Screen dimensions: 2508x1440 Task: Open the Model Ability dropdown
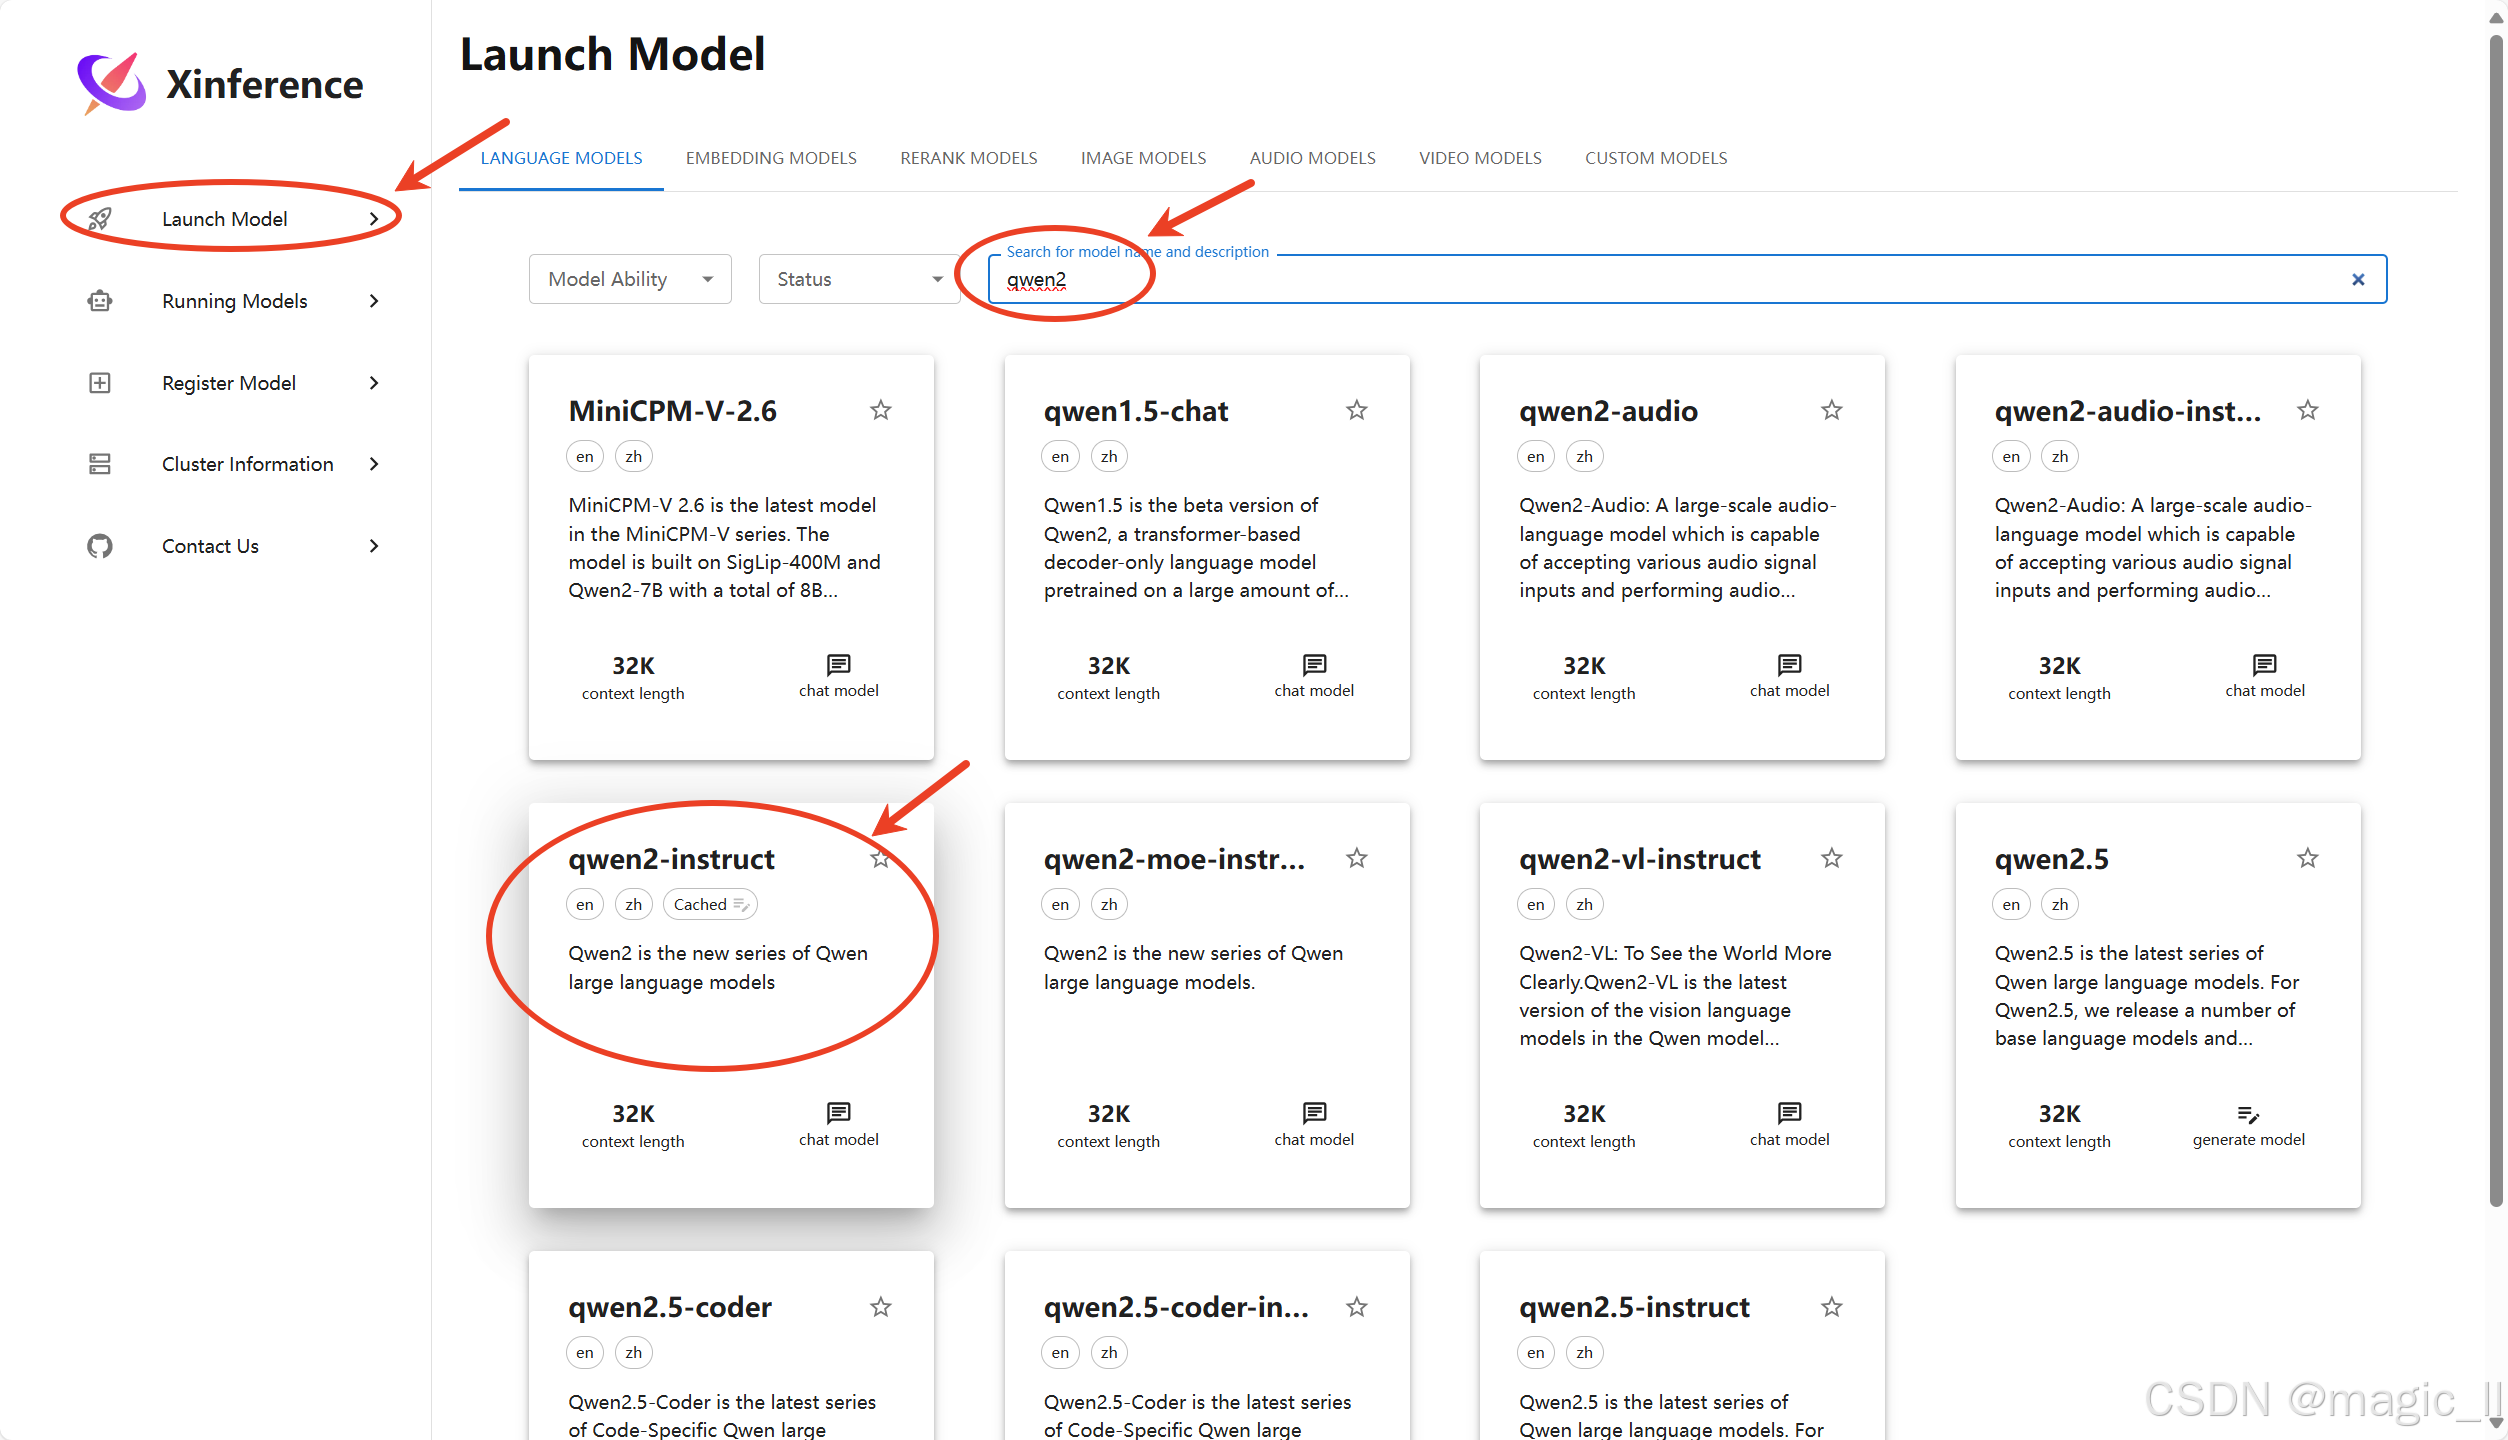pyautogui.click(x=630, y=280)
